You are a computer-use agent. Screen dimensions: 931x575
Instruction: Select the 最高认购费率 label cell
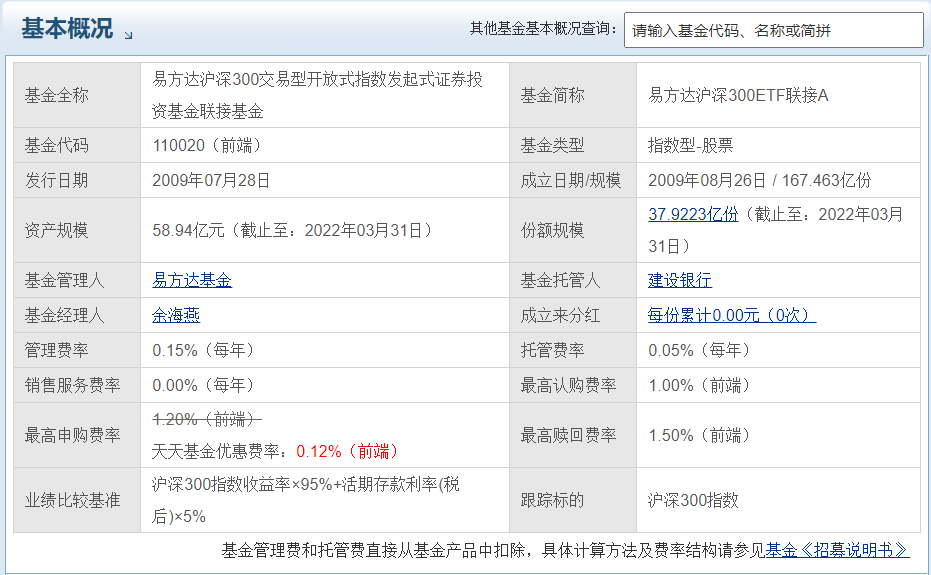(573, 385)
